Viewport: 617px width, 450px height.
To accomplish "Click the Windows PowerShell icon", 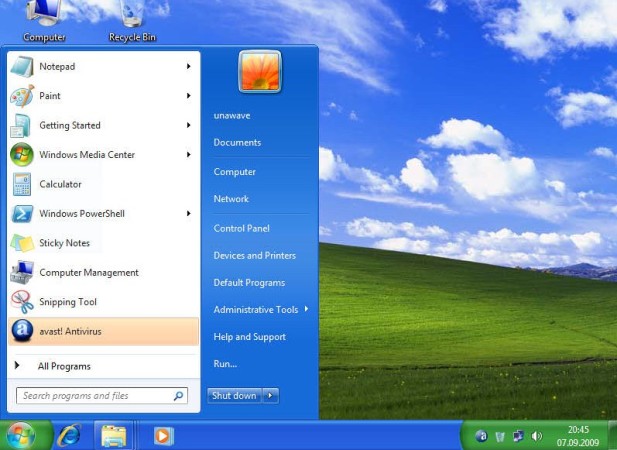I will click(x=22, y=214).
